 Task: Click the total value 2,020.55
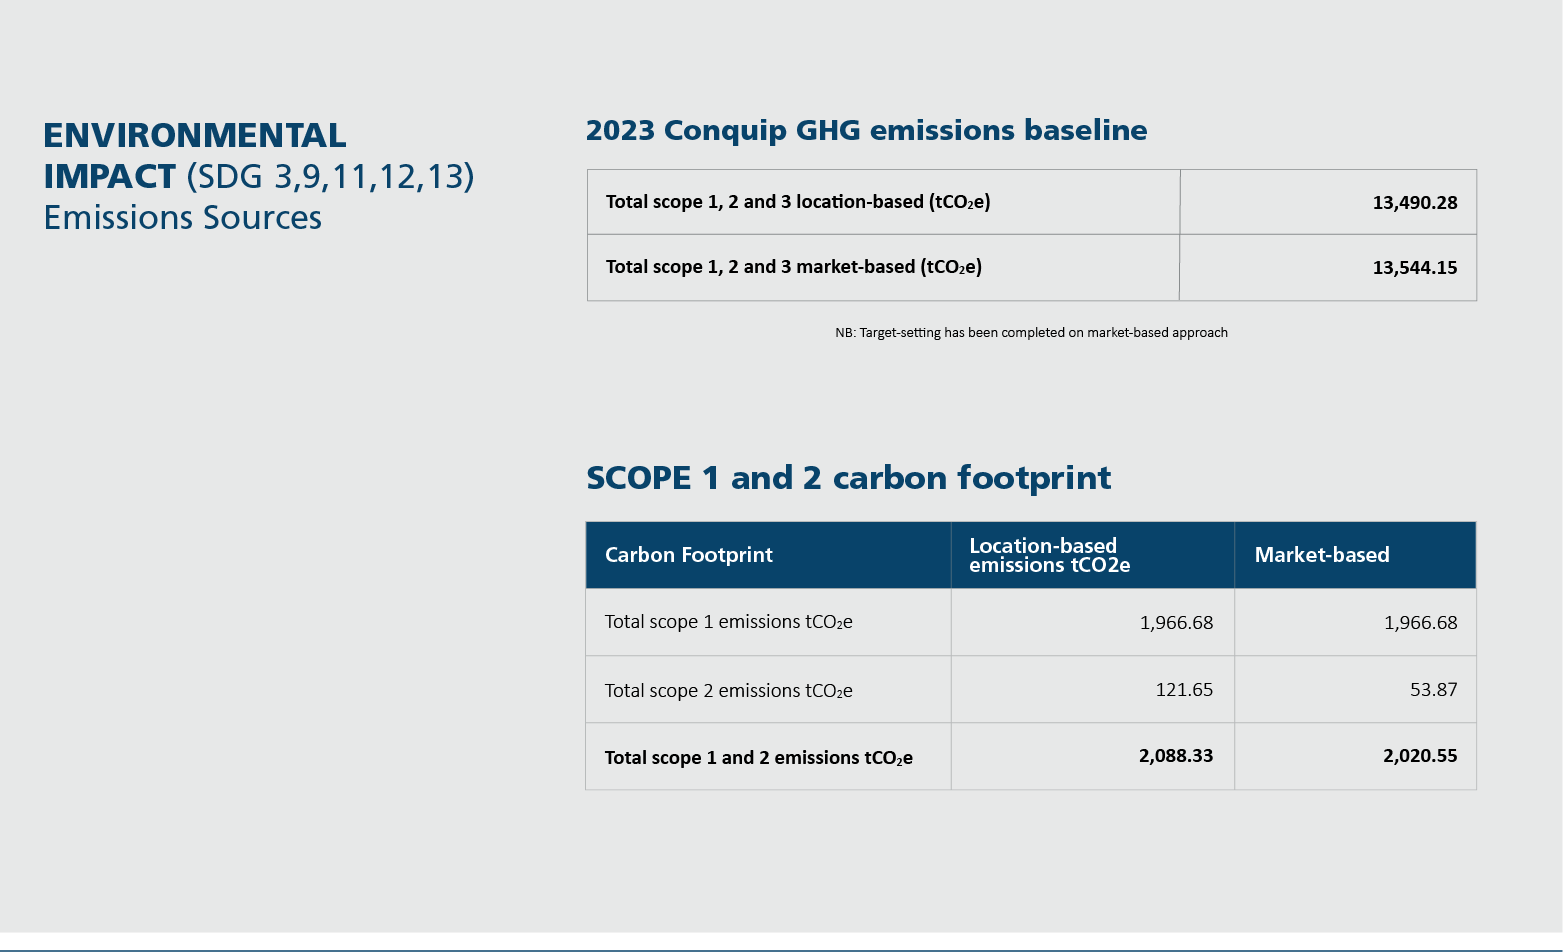1420,756
